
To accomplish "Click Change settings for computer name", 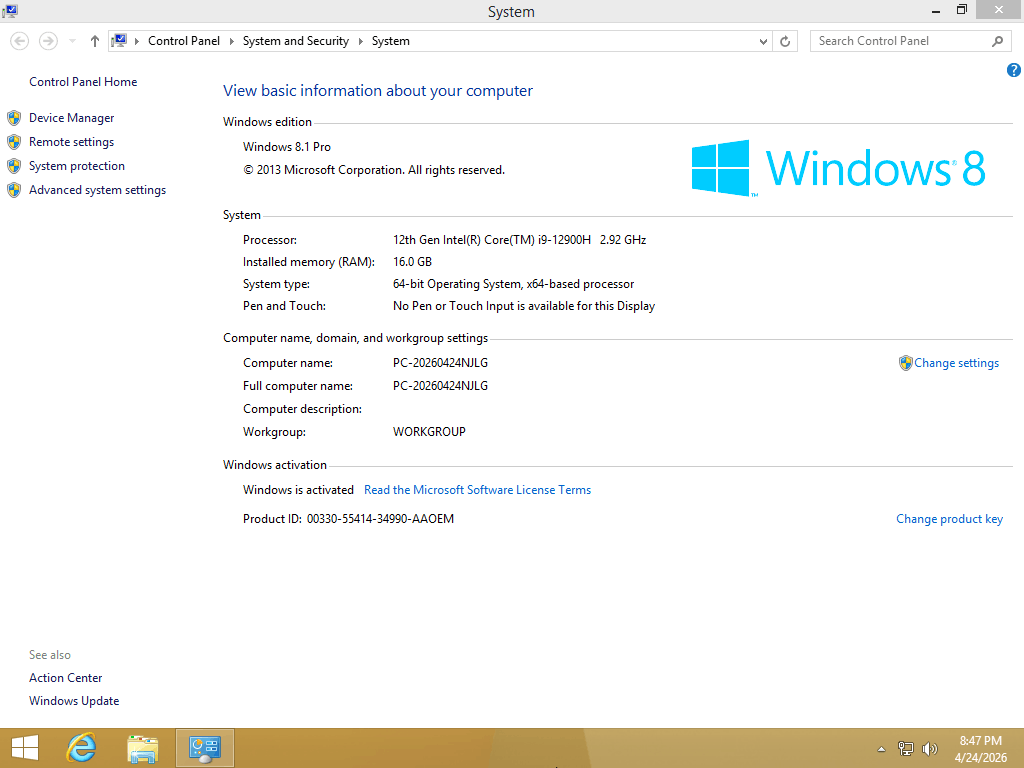I will (956, 363).
